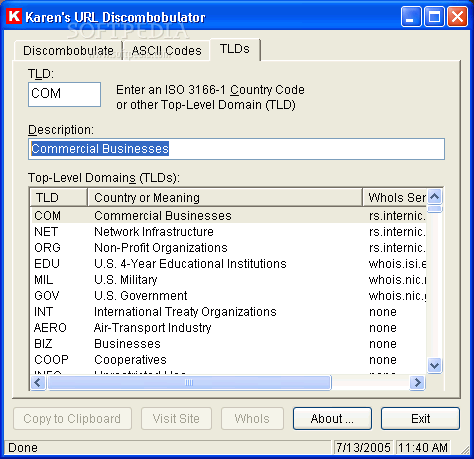The height and width of the screenshot is (459, 474).
Task: Click the TLD input field containing COM
Action: [x=64, y=94]
